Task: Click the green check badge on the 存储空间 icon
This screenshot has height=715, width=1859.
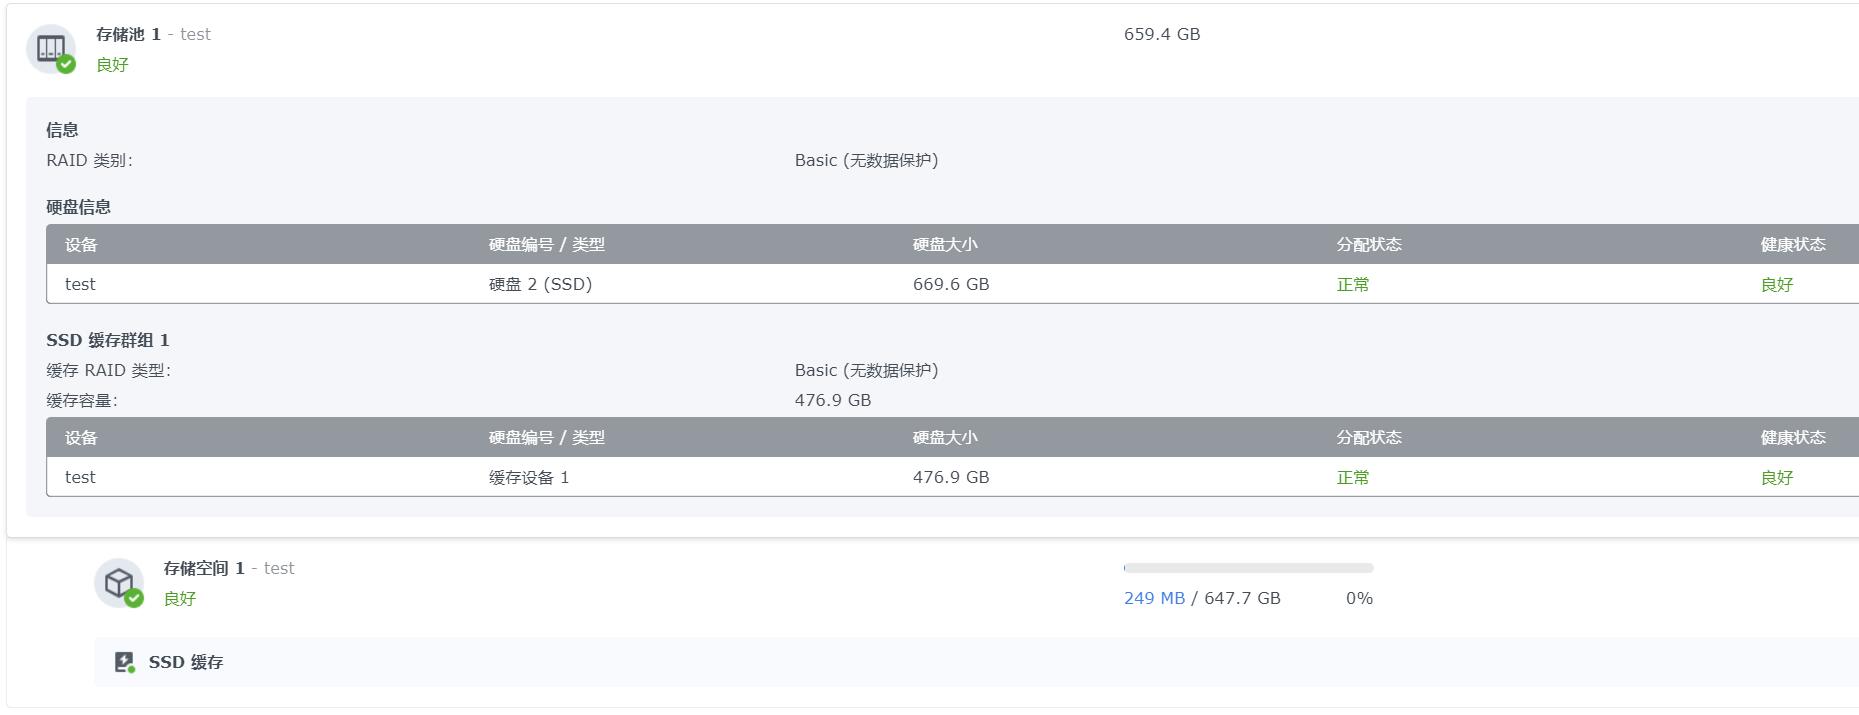Action: click(135, 598)
